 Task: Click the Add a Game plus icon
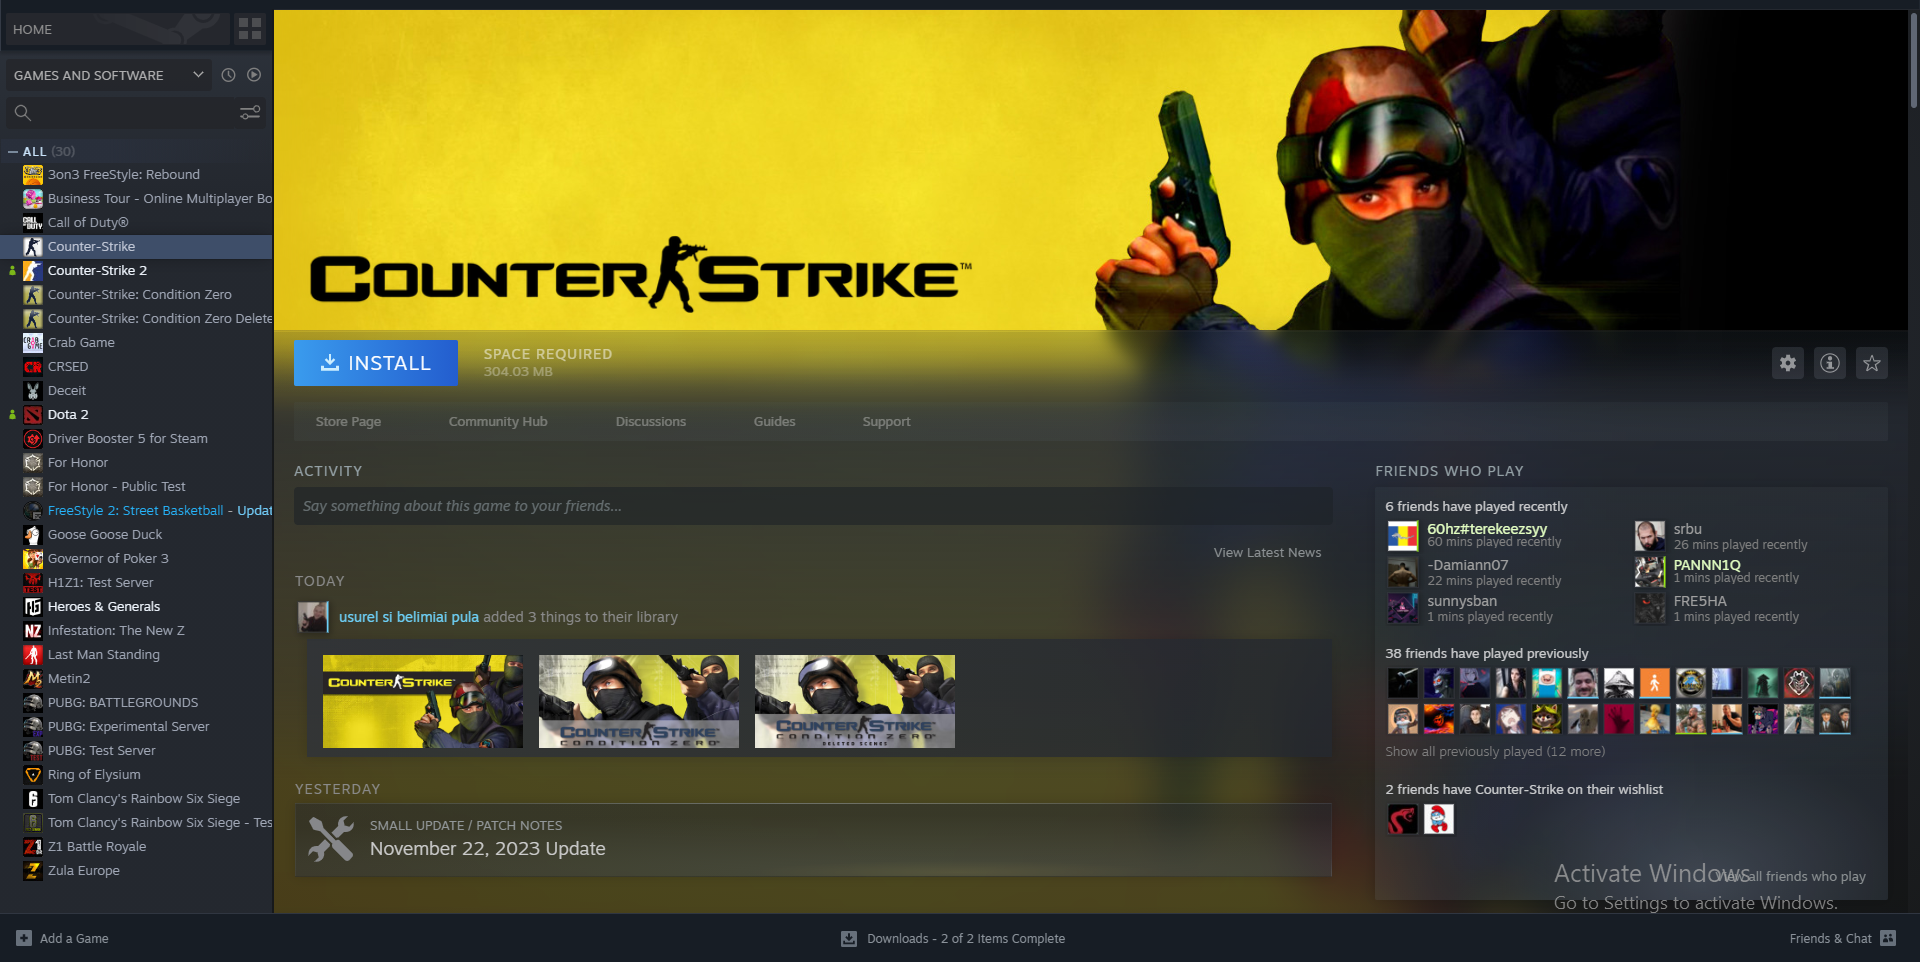24,938
